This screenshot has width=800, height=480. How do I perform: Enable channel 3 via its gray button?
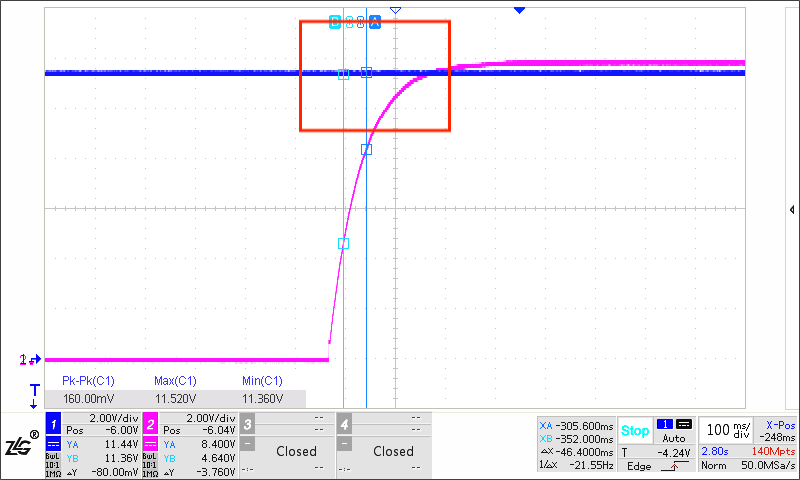point(247,424)
